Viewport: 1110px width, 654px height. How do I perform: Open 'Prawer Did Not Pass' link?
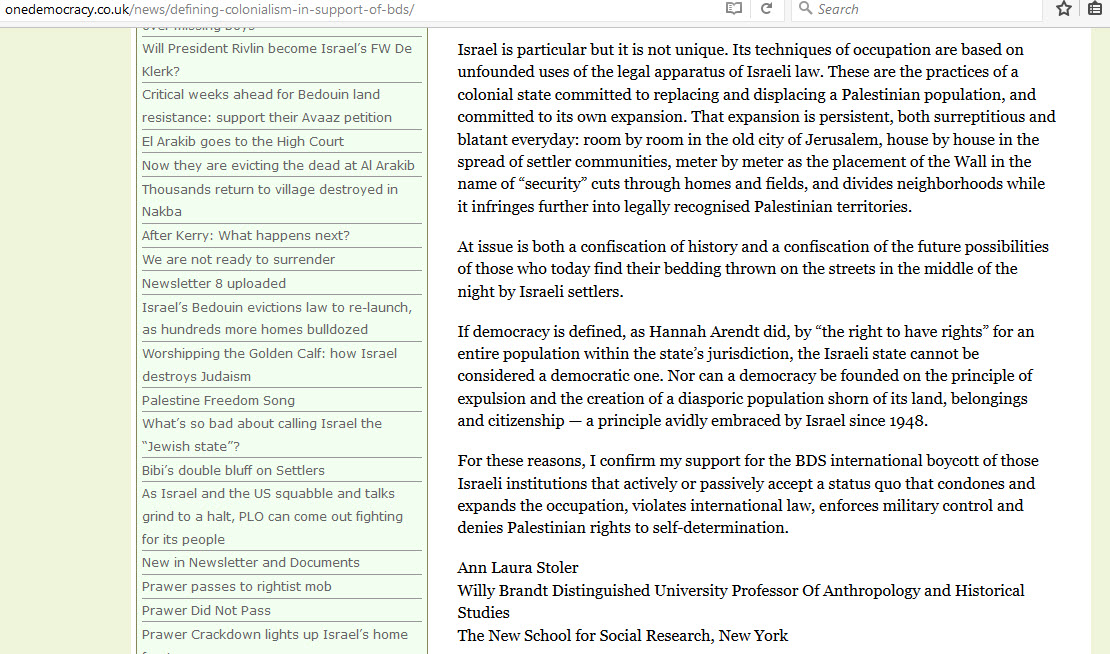pyautogui.click(x=206, y=611)
